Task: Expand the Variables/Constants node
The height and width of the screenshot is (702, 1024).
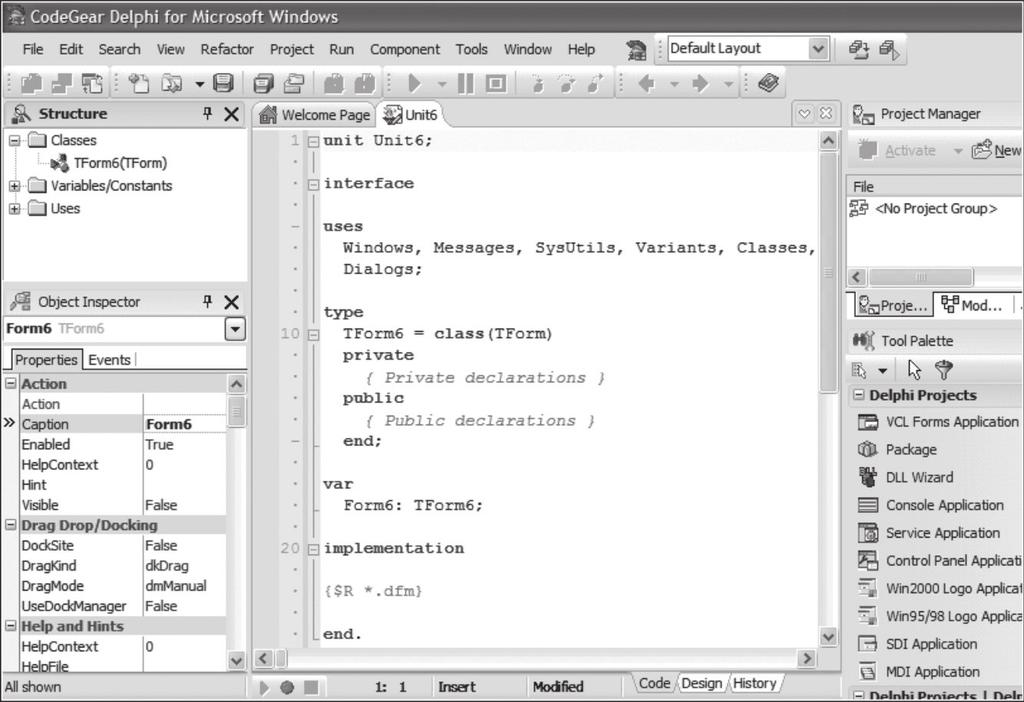Action: 14,186
